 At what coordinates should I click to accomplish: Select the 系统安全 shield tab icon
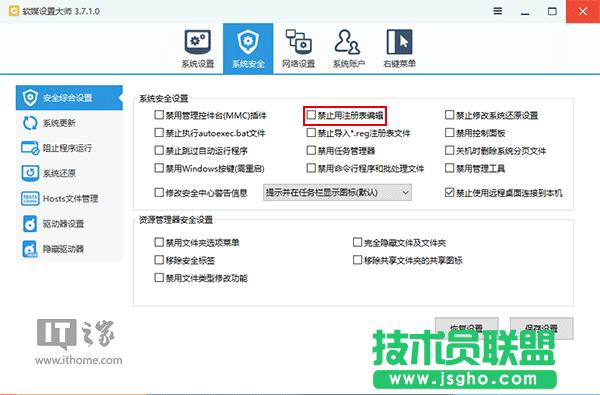[x=248, y=42]
